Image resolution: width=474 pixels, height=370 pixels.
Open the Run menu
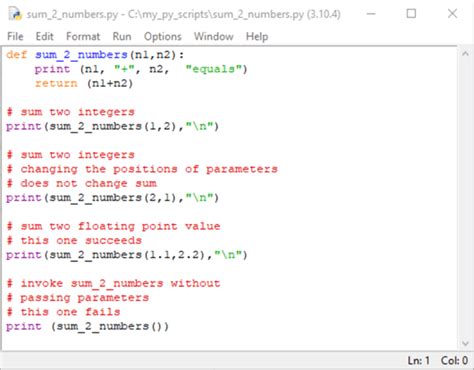[x=122, y=36]
